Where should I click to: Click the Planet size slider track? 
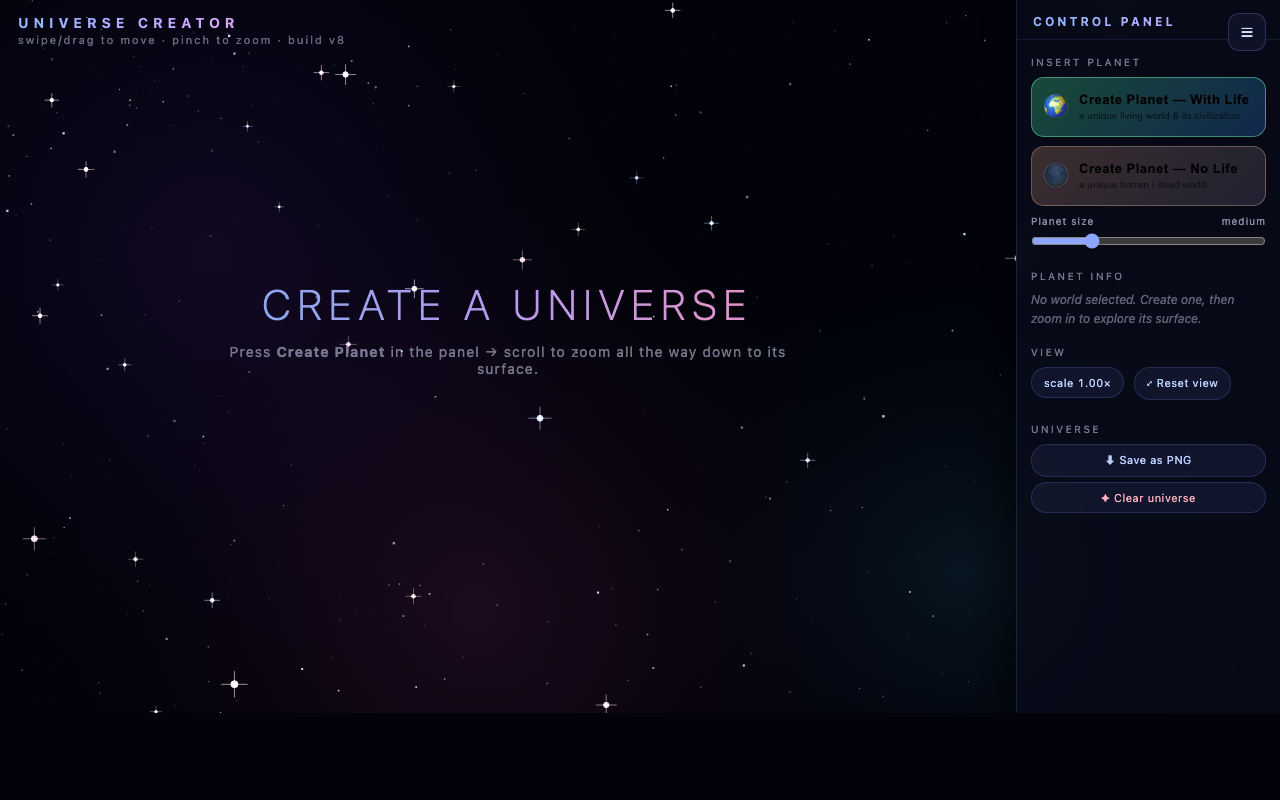point(1148,241)
